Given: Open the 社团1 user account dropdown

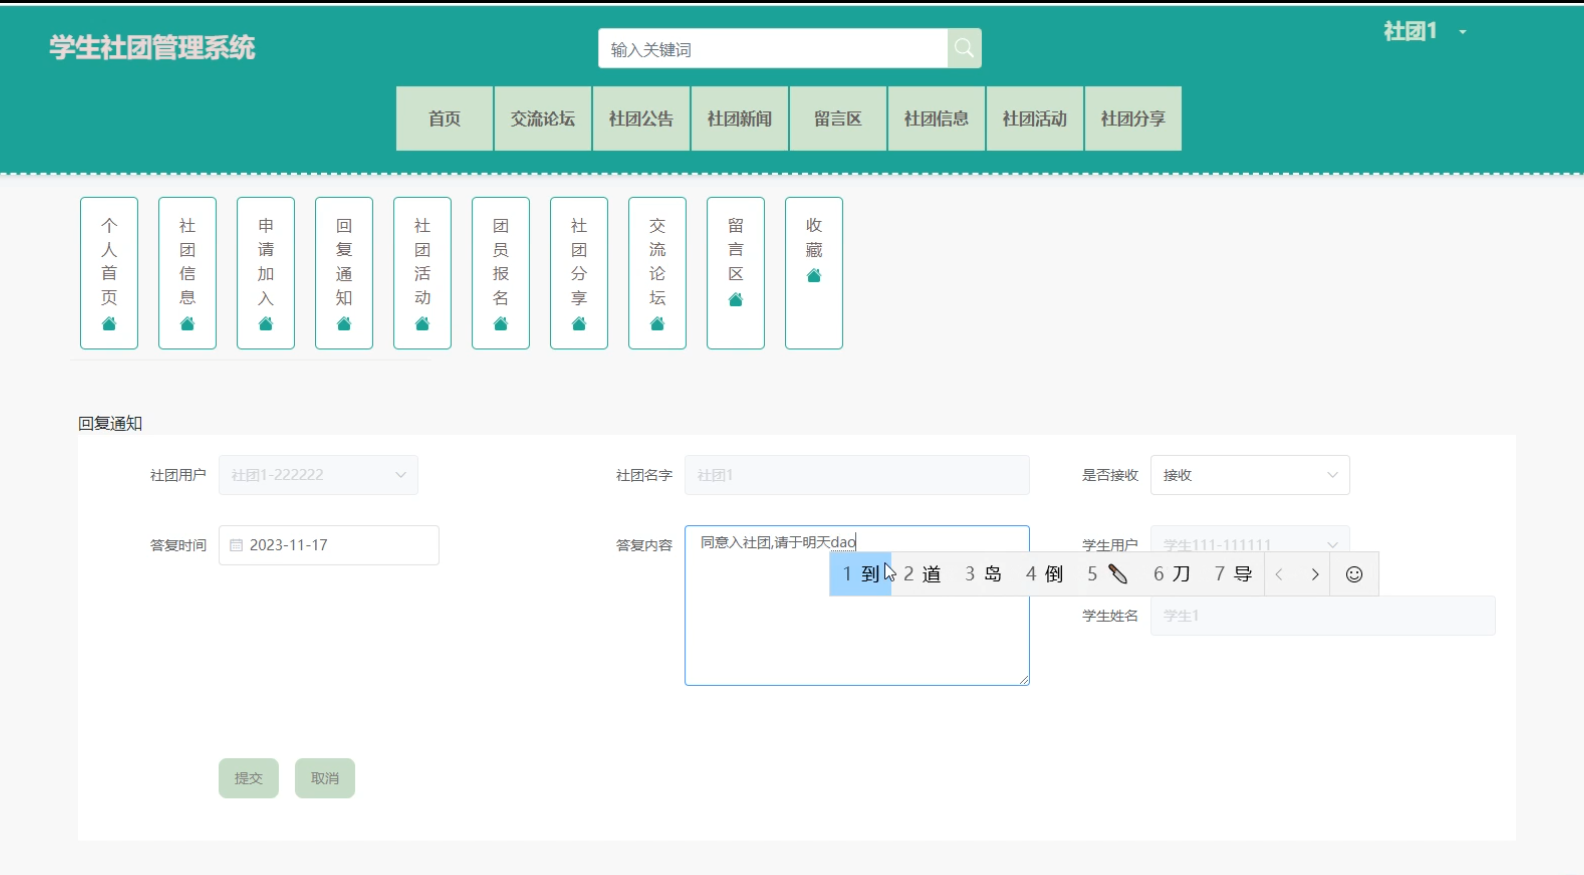Looking at the screenshot, I should (1424, 32).
